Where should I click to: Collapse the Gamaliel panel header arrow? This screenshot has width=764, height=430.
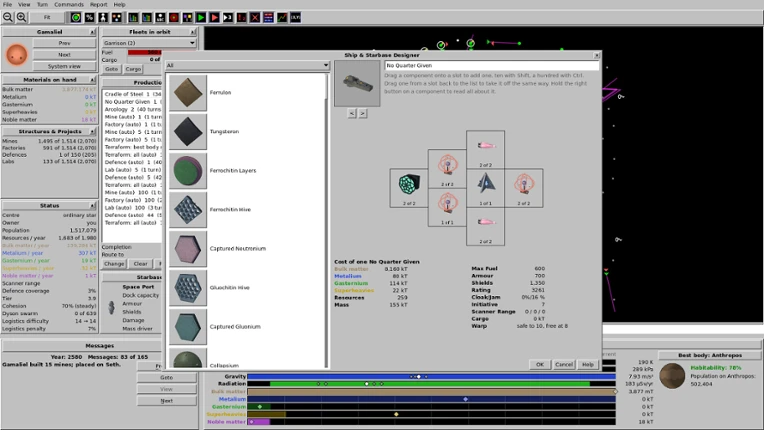(92, 32)
